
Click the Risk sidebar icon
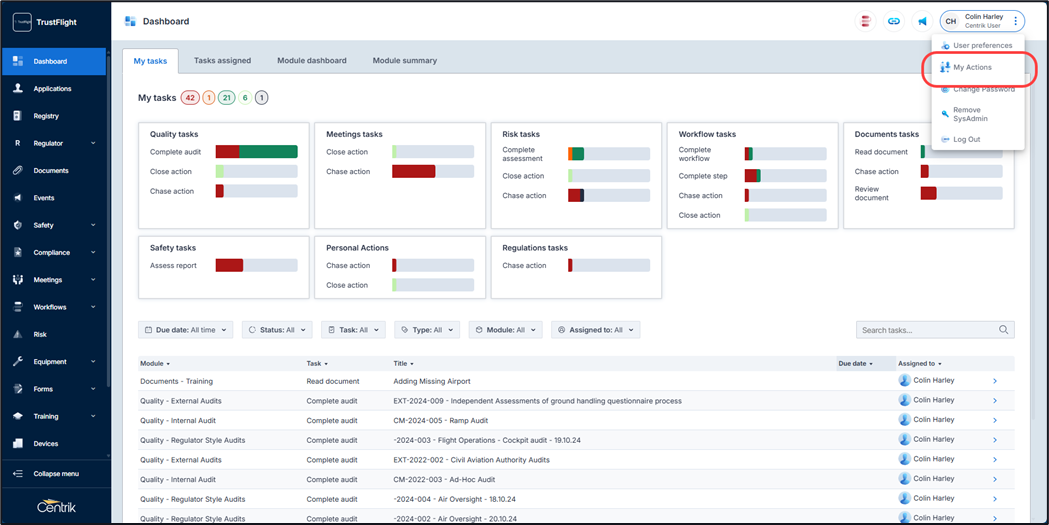tap(17, 335)
